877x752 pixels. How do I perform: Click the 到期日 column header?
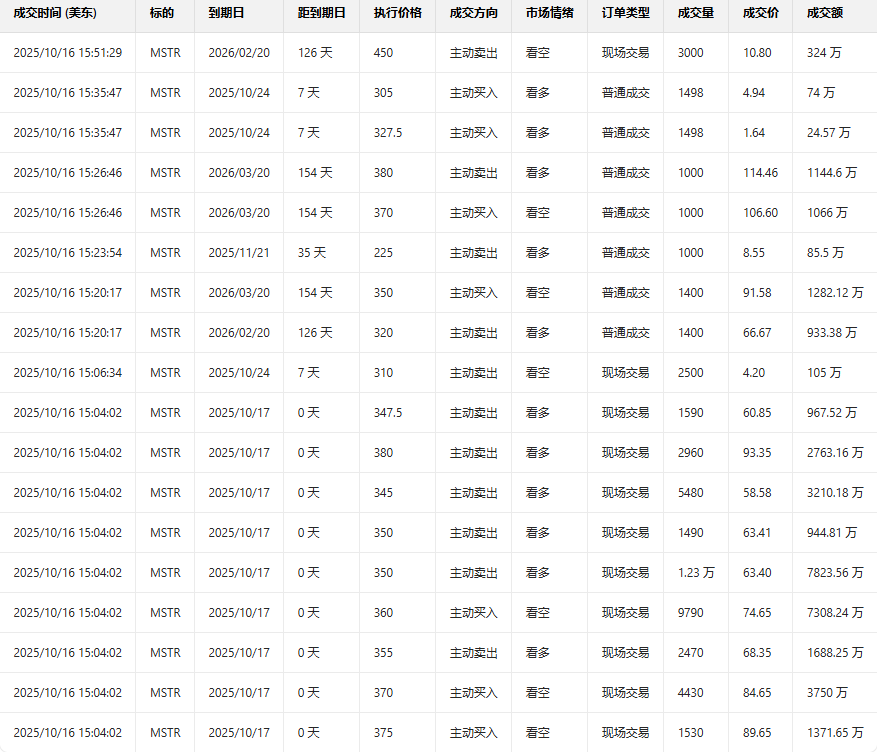(227, 13)
